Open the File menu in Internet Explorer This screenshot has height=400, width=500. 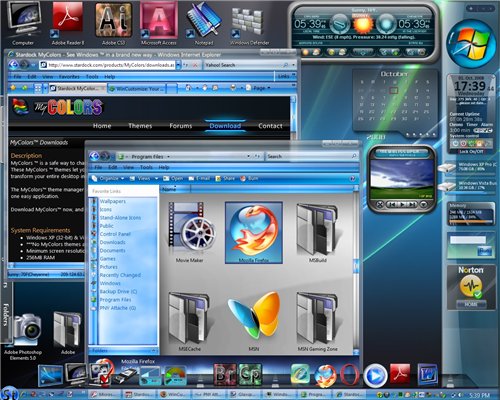click(17, 77)
